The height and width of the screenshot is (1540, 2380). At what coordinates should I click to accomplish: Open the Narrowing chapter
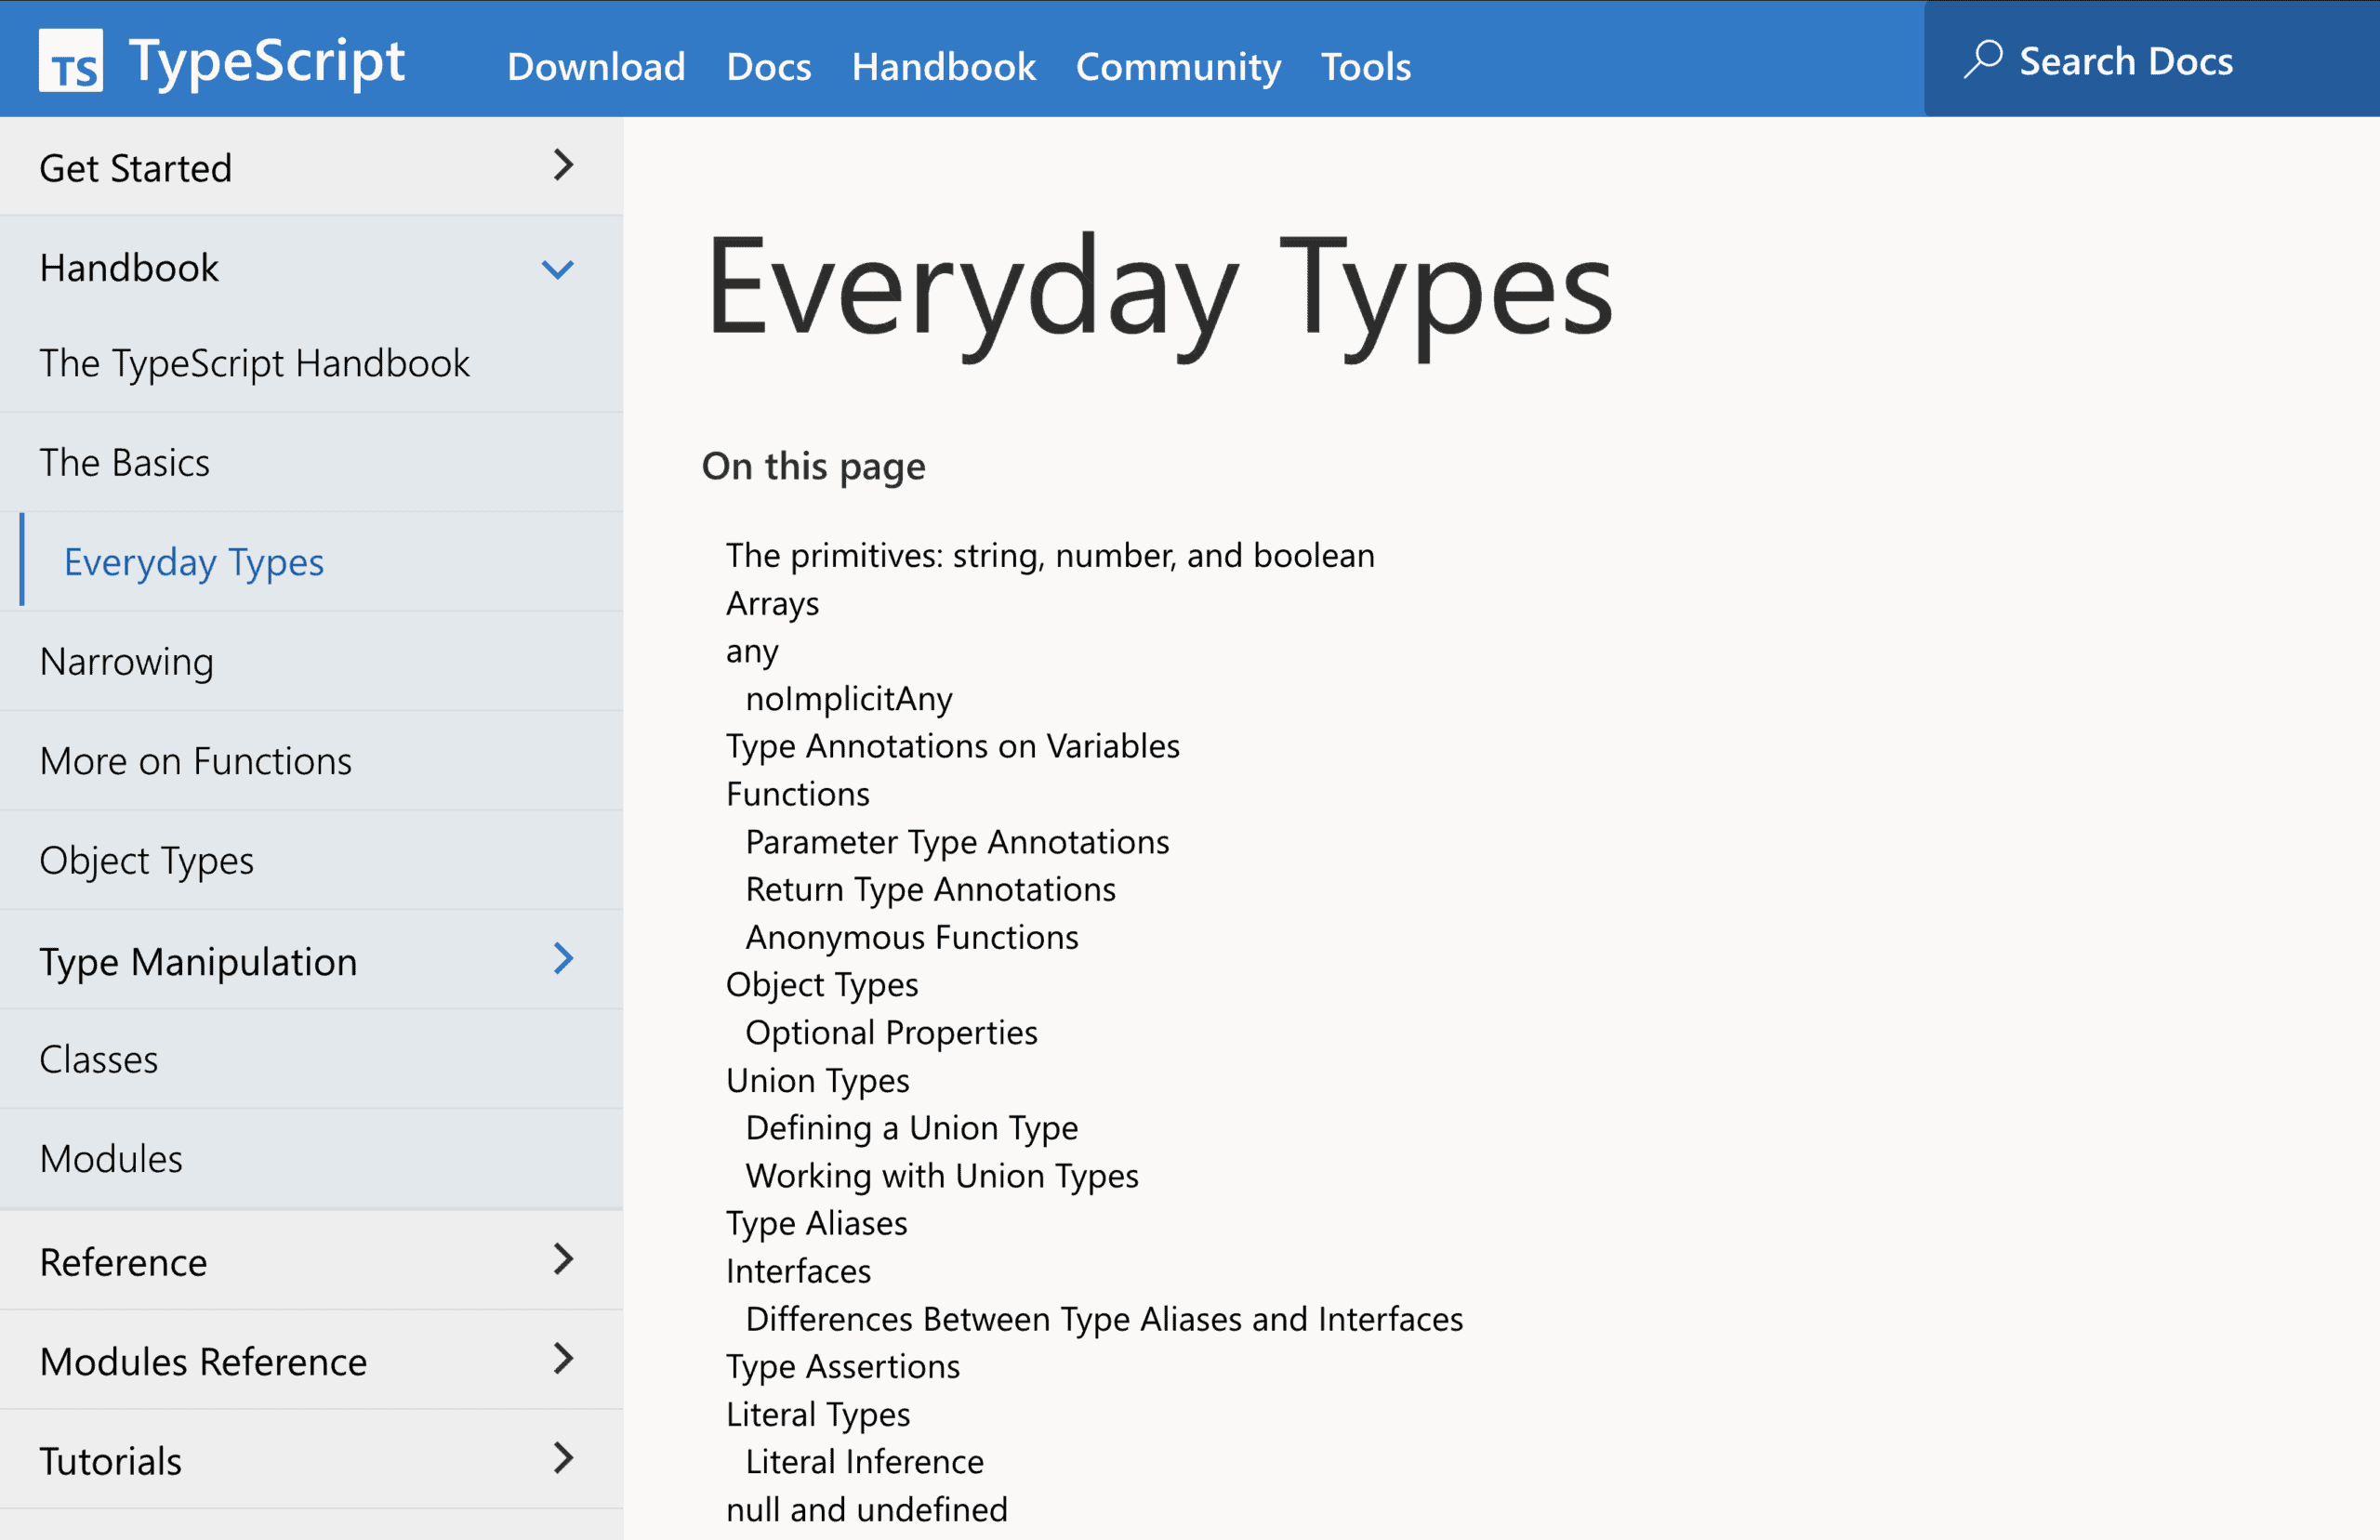(x=126, y=661)
